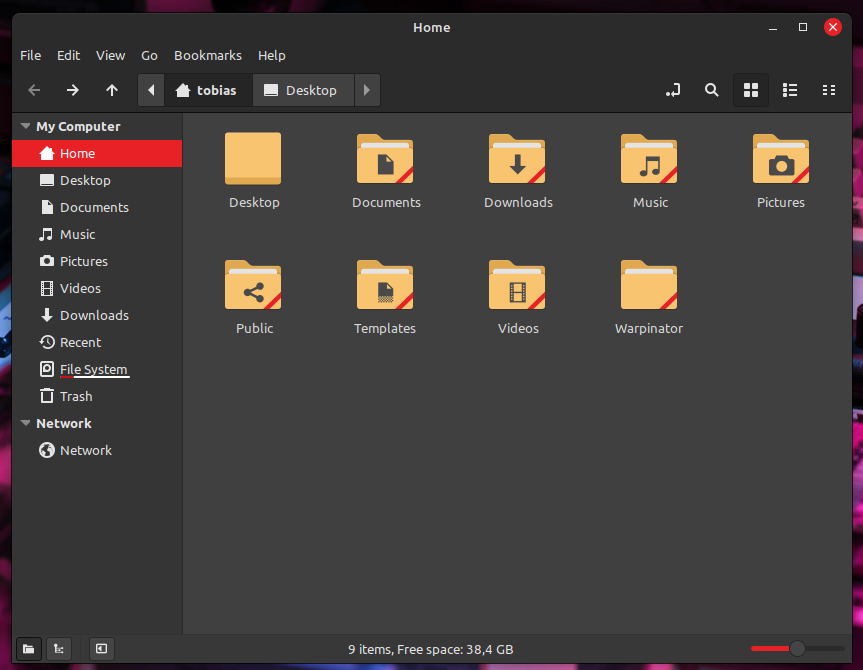863x670 pixels.
Task: Select the Warpinator folder icon
Action: (649, 285)
